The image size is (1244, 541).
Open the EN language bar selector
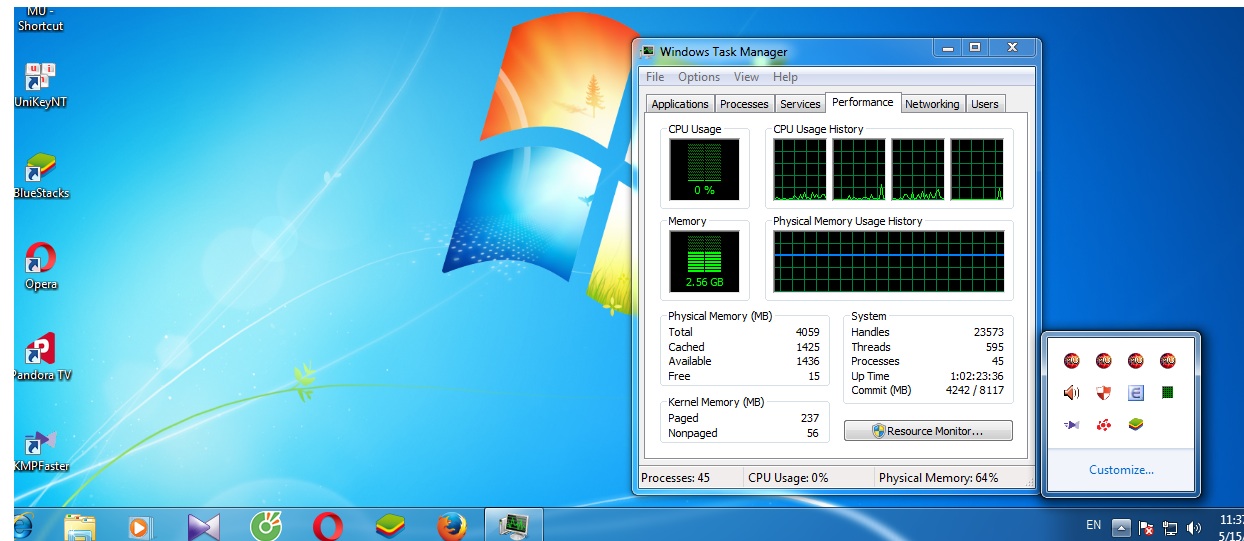click(1093, 525)
